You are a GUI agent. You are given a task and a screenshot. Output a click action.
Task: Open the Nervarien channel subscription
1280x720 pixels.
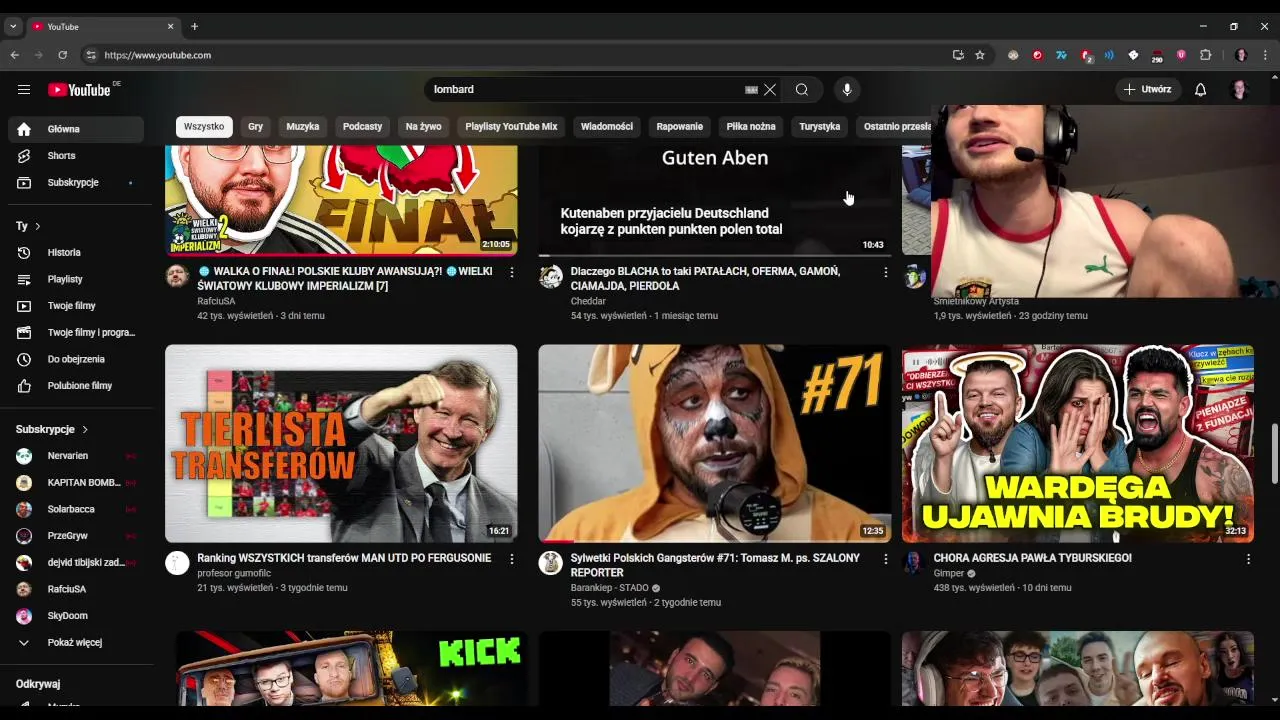76,456
